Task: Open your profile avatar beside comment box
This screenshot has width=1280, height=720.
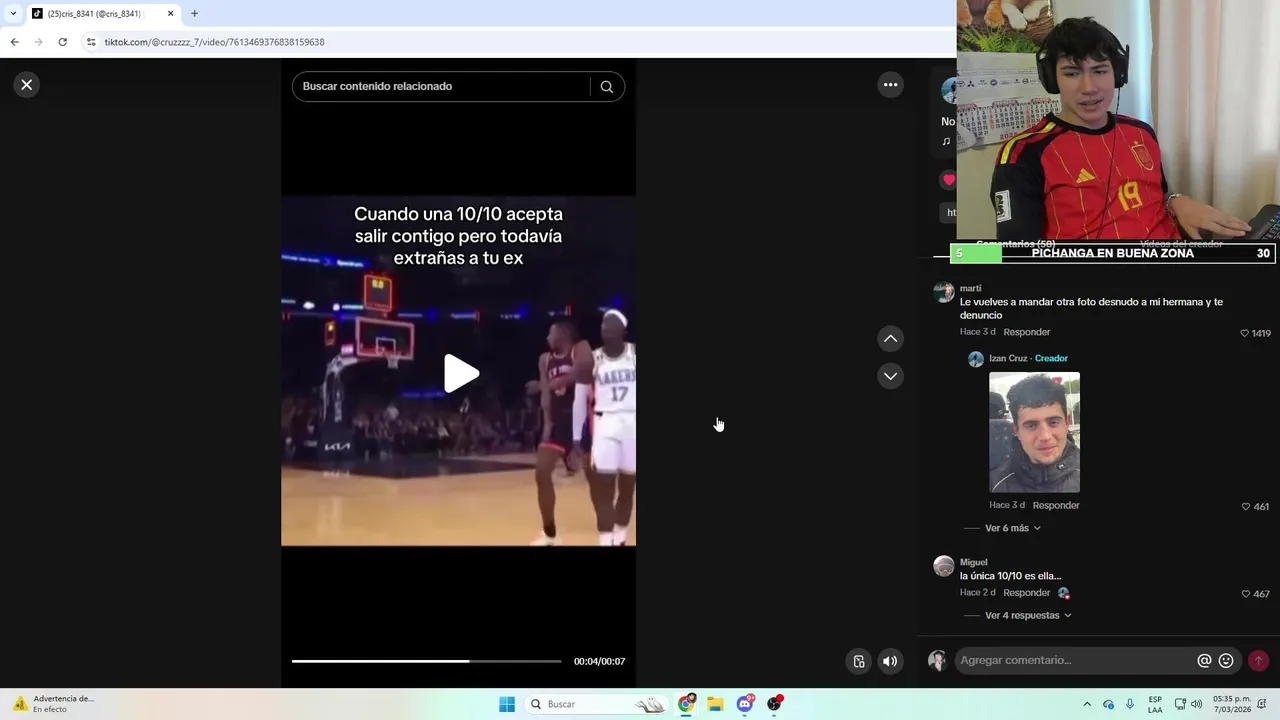Action: click(937, 660)
